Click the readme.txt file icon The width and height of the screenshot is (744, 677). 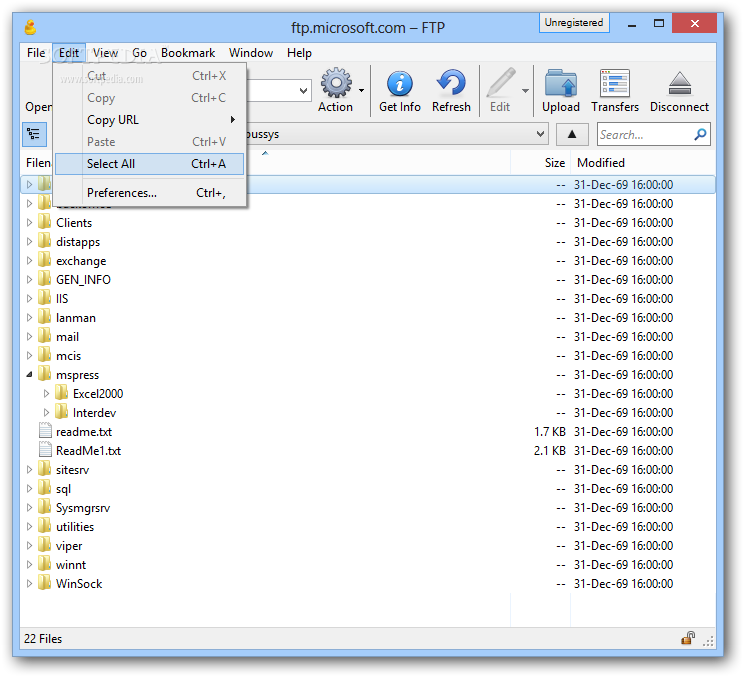point(45,431)
